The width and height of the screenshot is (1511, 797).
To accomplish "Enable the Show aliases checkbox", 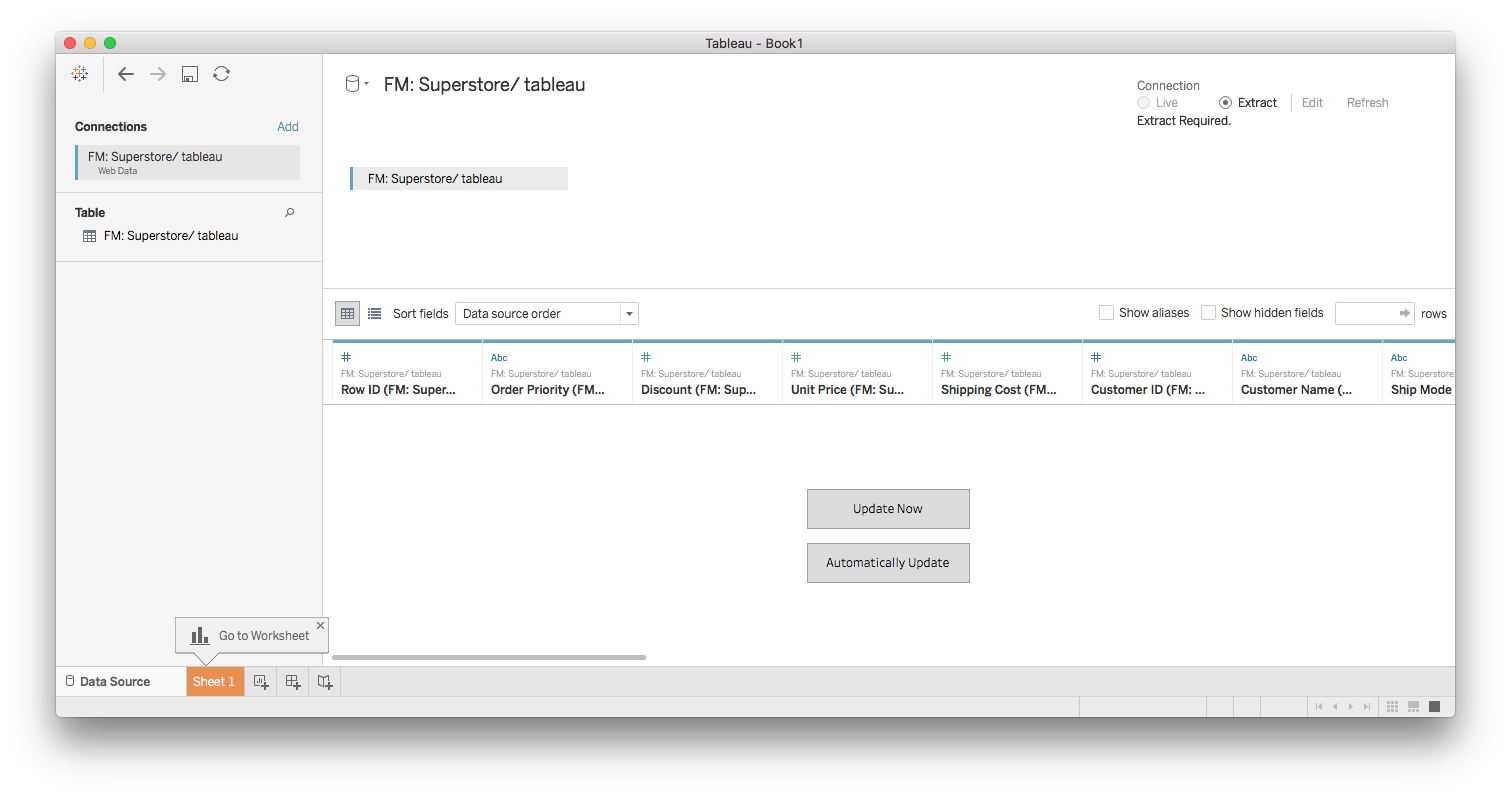I will [x=1106, y=313].
